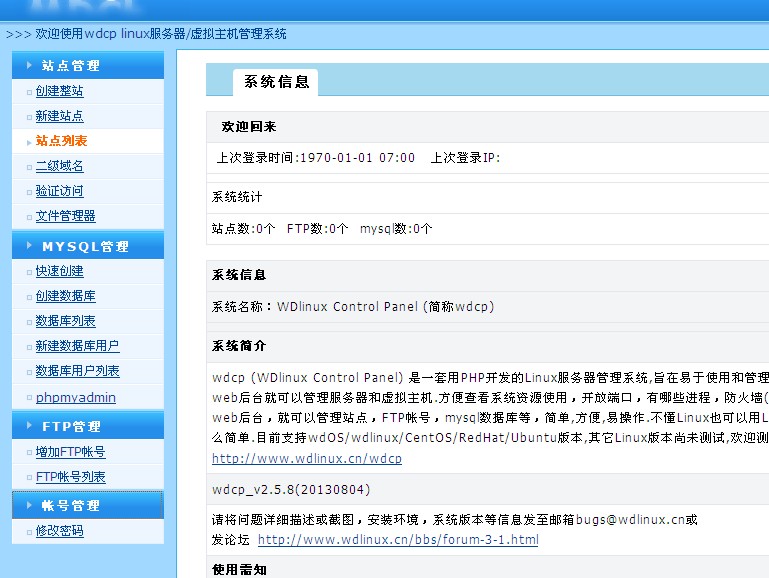Click the small icon beside 创建整站
The height and width of the screenshot is (578, 769).
coord(27,92)
